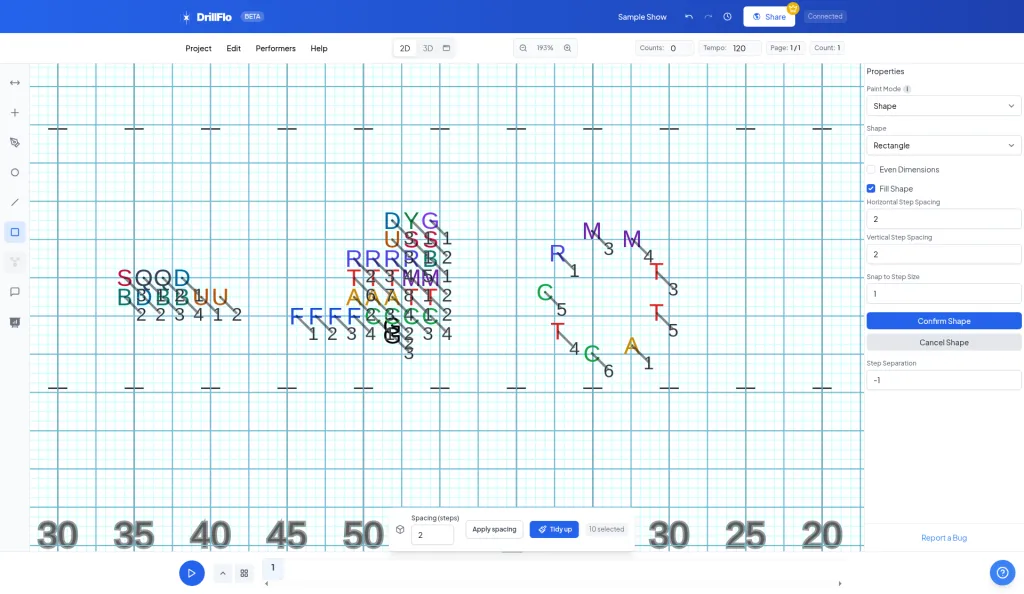Screen dimensions: 1024x594
Task: Open the Shape Rectangle dropdown
Action: click(944, 146)
